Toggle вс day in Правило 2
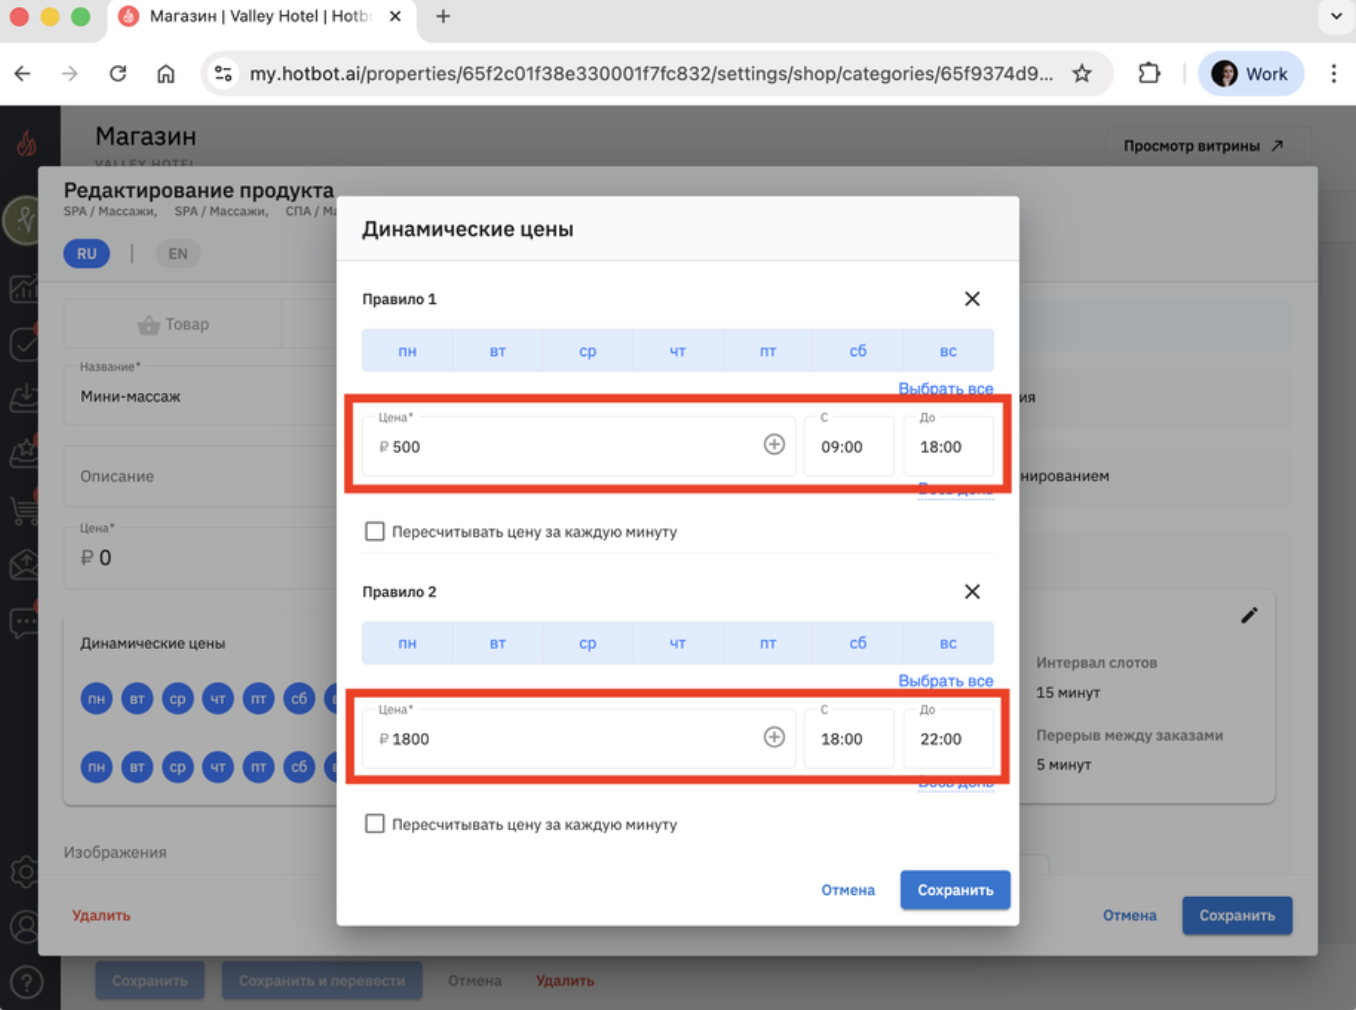This screenshot has height=1010, width=1356. click(948, 643)
